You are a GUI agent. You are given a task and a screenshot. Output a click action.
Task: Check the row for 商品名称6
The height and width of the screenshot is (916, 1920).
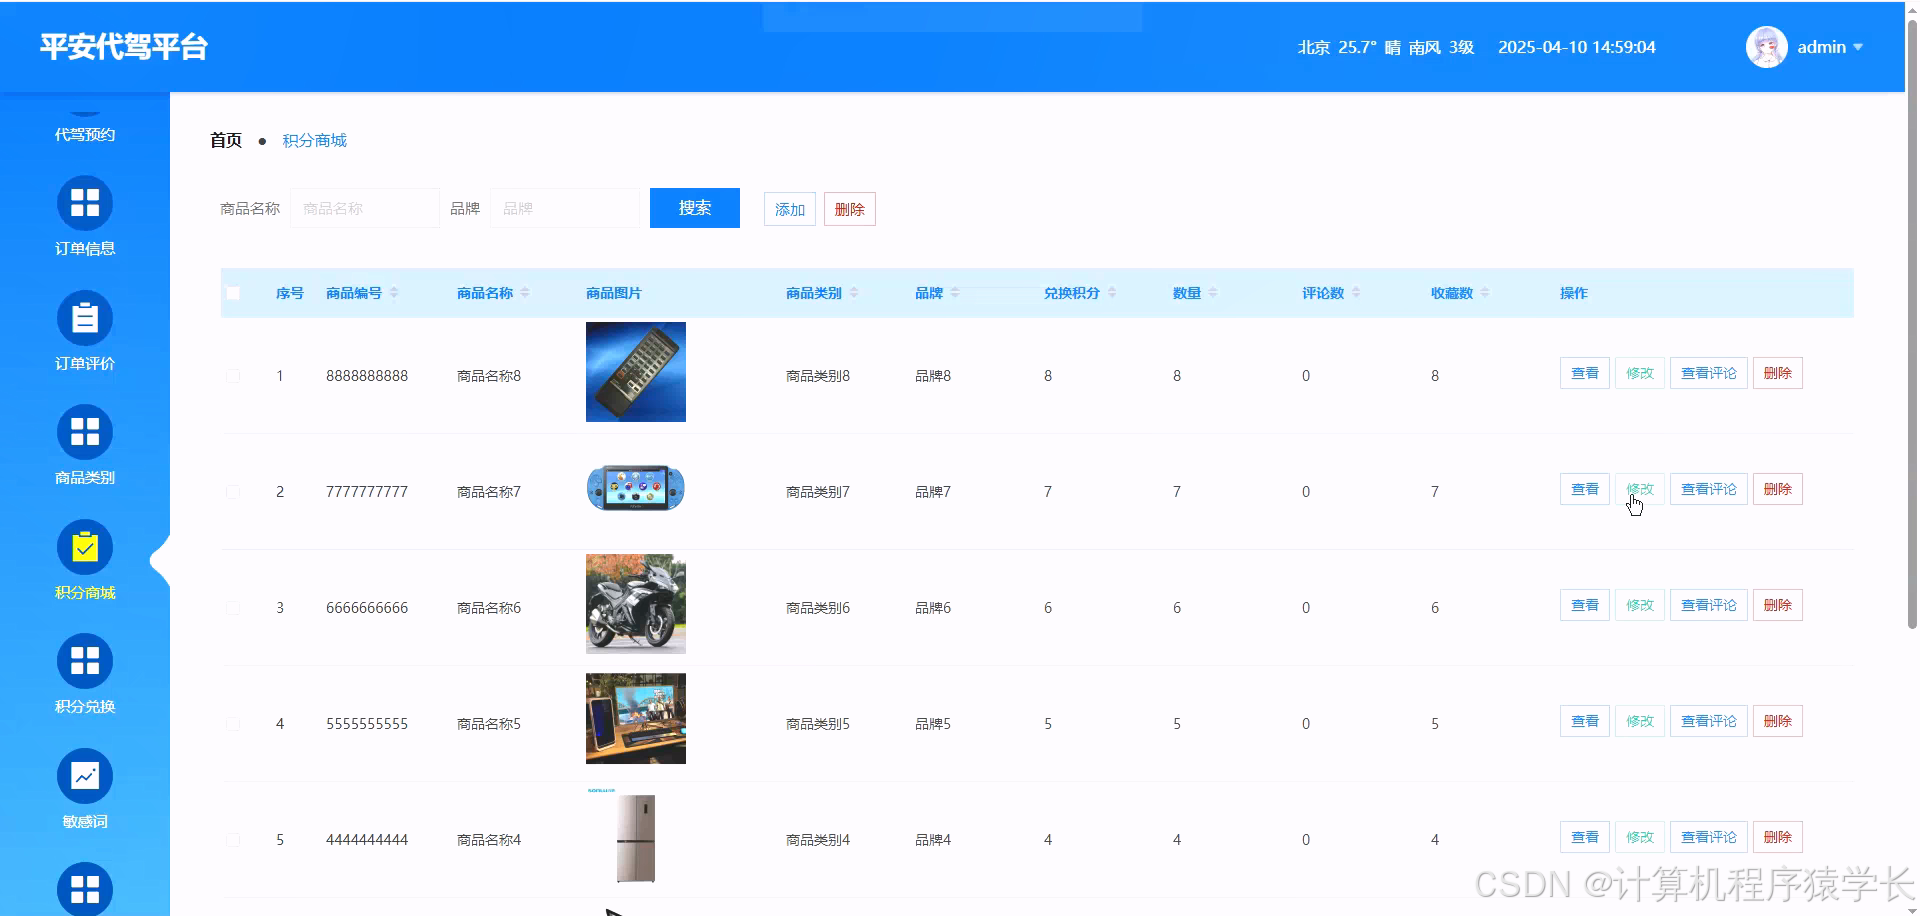click(233, 608)
